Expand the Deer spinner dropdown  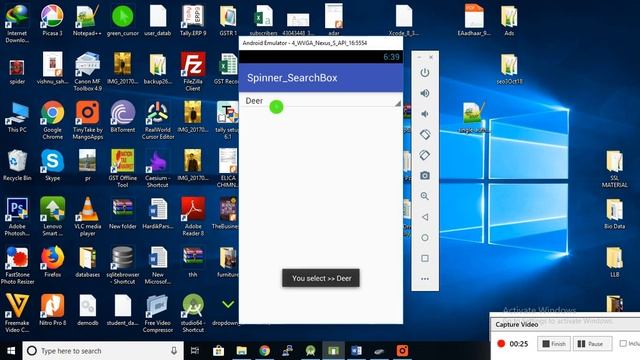coord(321,101)
